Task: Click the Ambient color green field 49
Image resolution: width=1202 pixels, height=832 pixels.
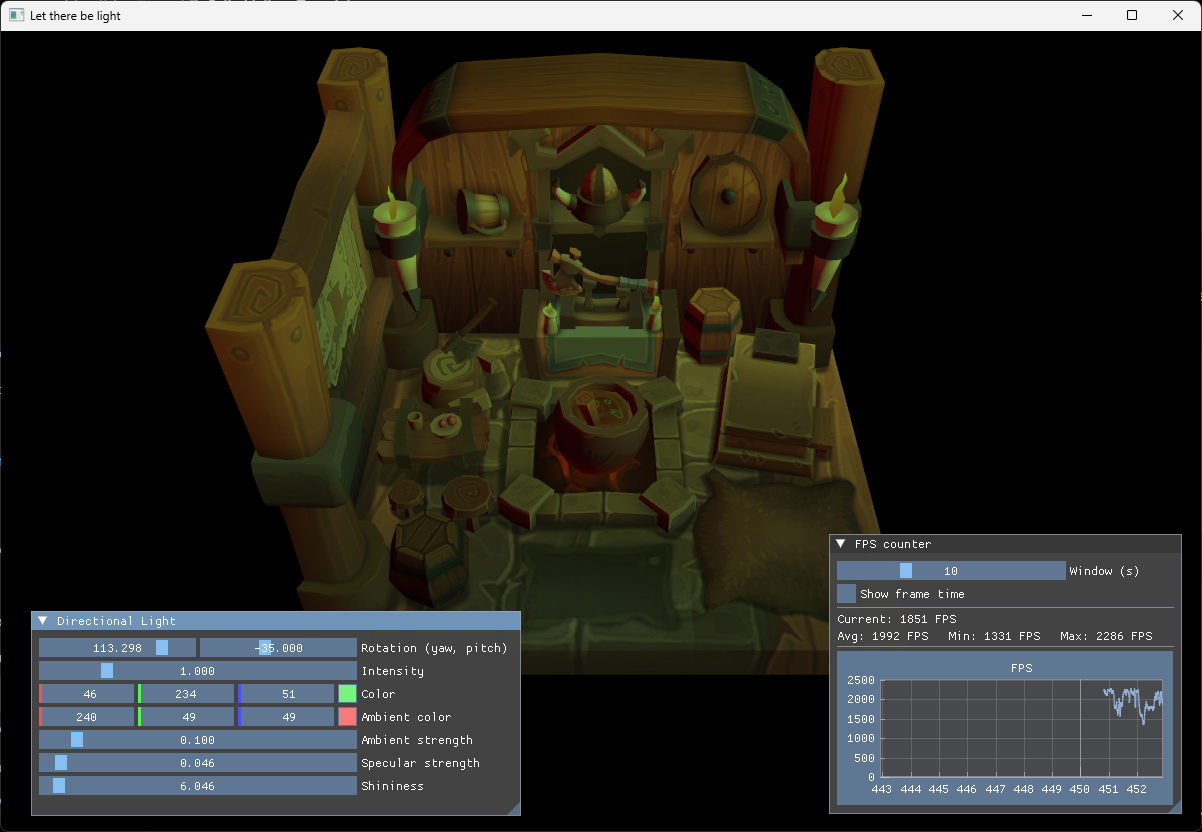Action: click(186, 717)
